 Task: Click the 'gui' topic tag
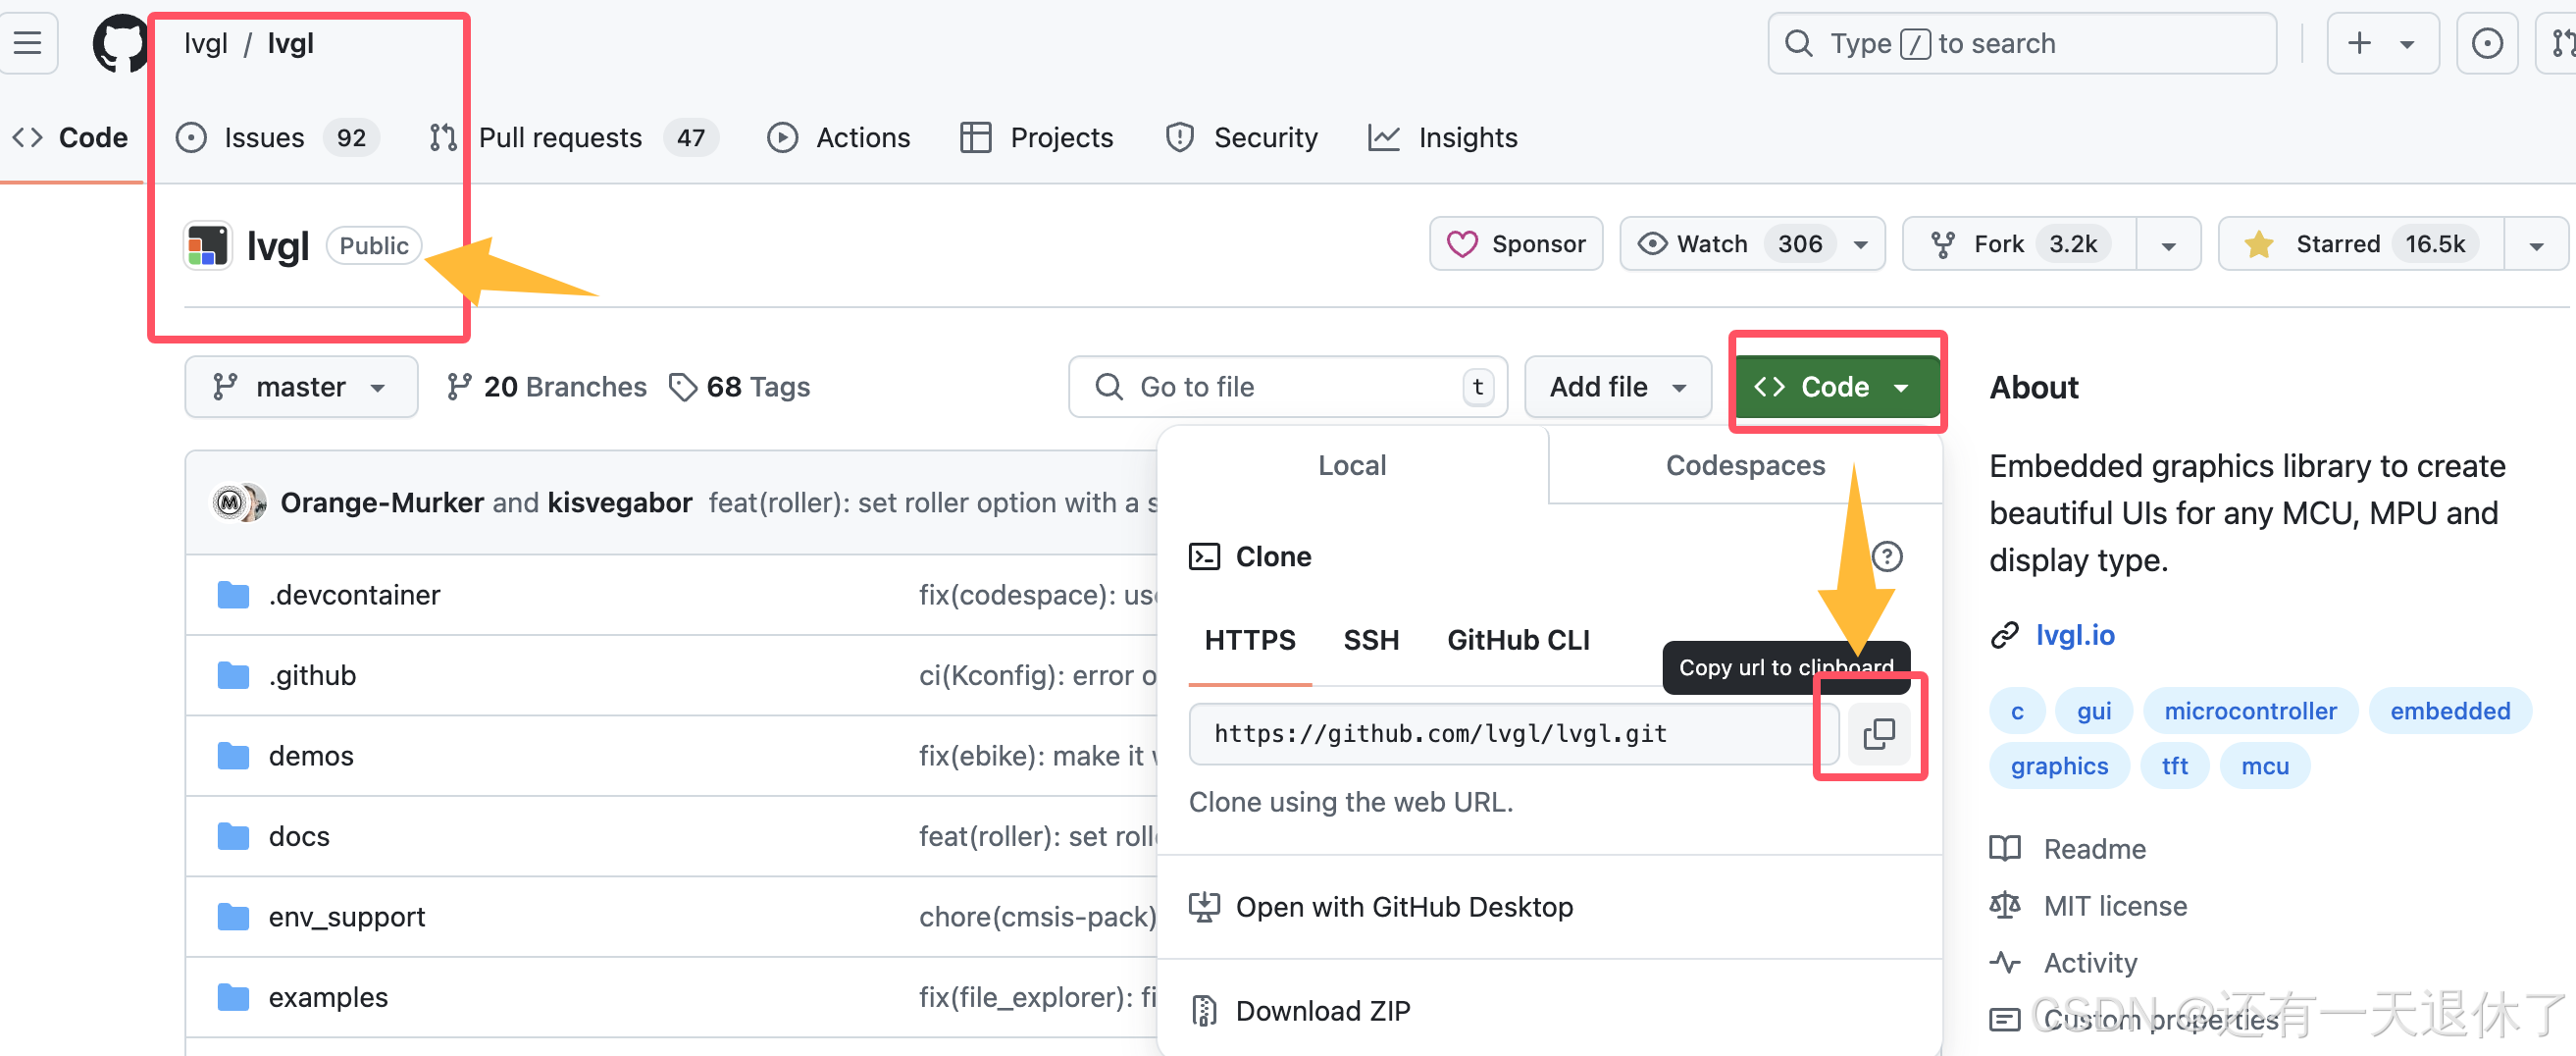[2094, 711]
